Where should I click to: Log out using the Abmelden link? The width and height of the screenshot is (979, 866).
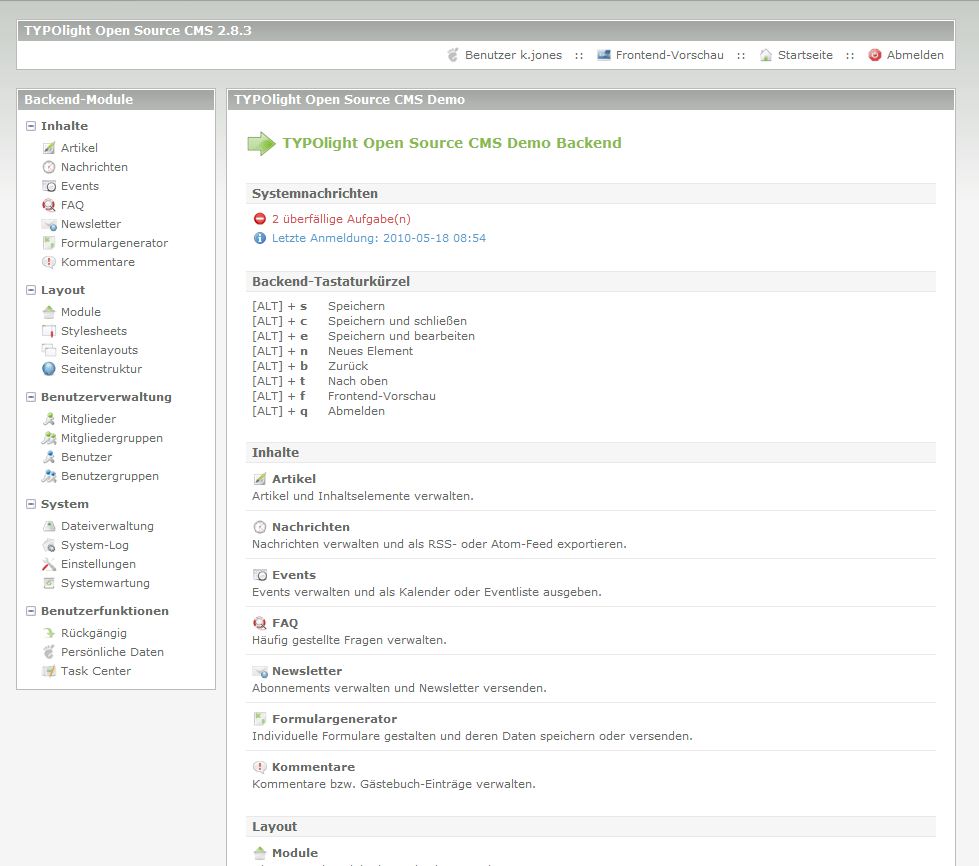[915, 55]
